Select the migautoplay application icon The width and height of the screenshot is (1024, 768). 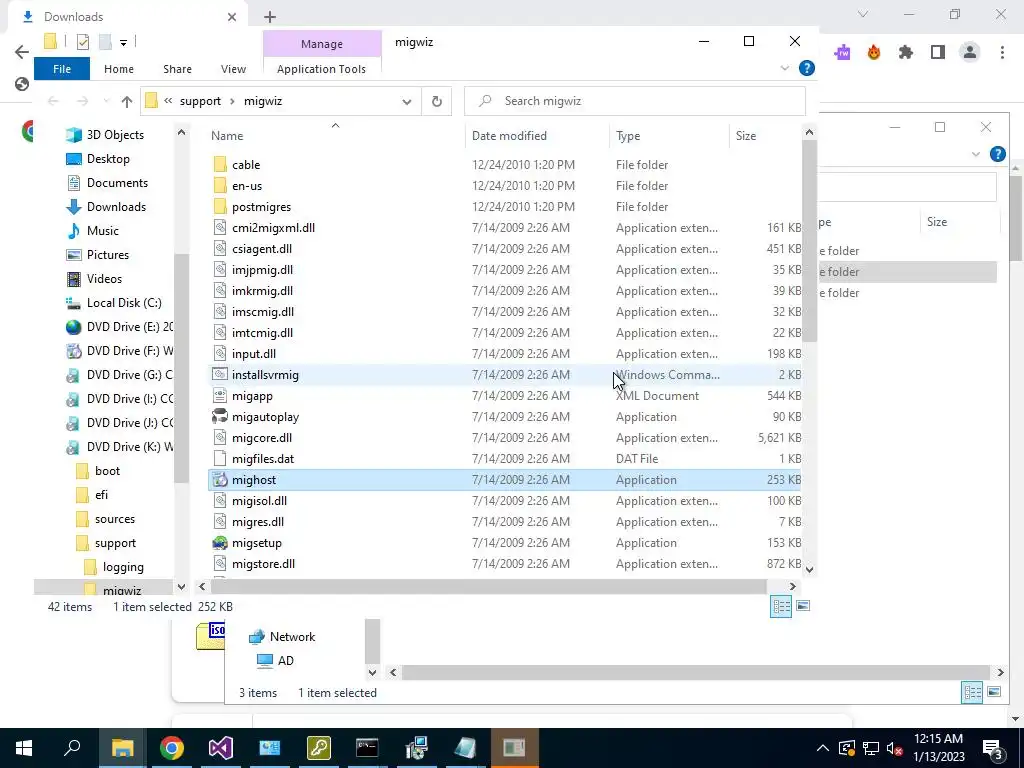coord(220,417)
